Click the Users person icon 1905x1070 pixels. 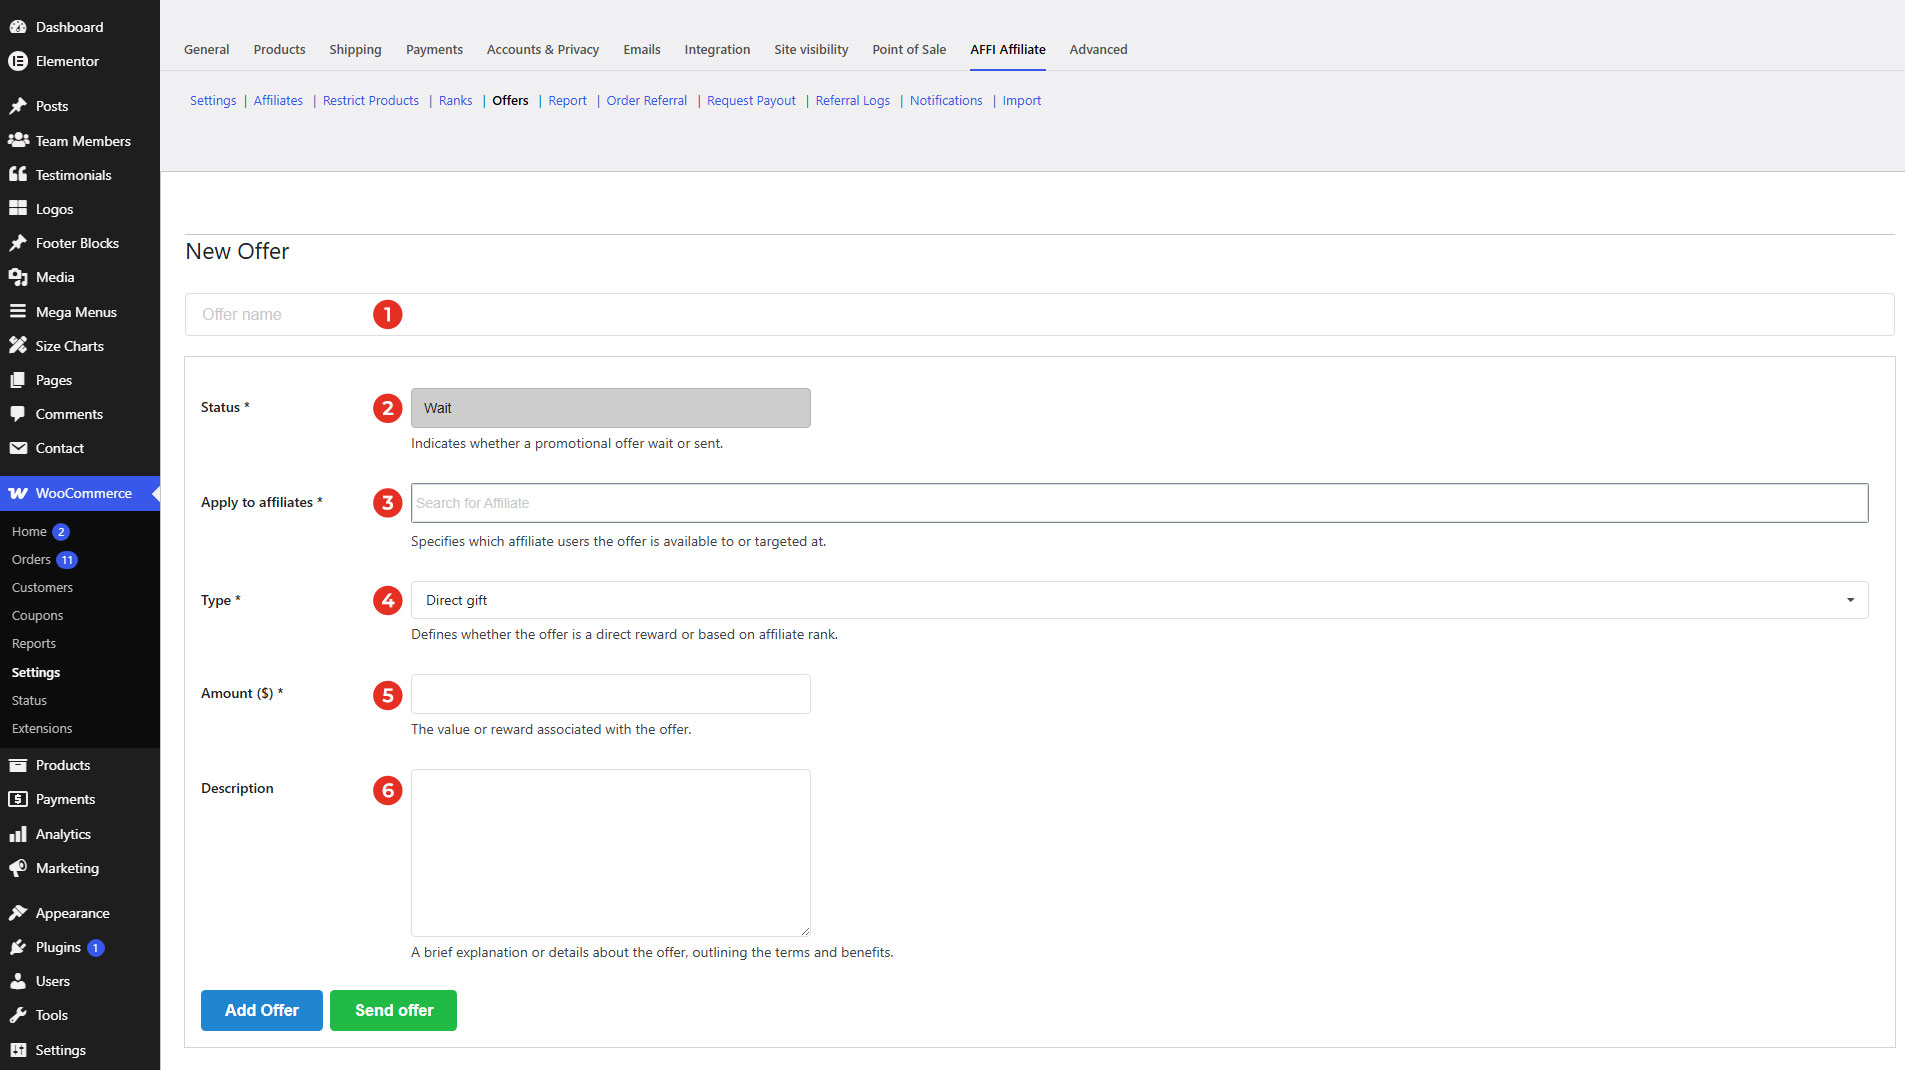(x=18, y=981)
